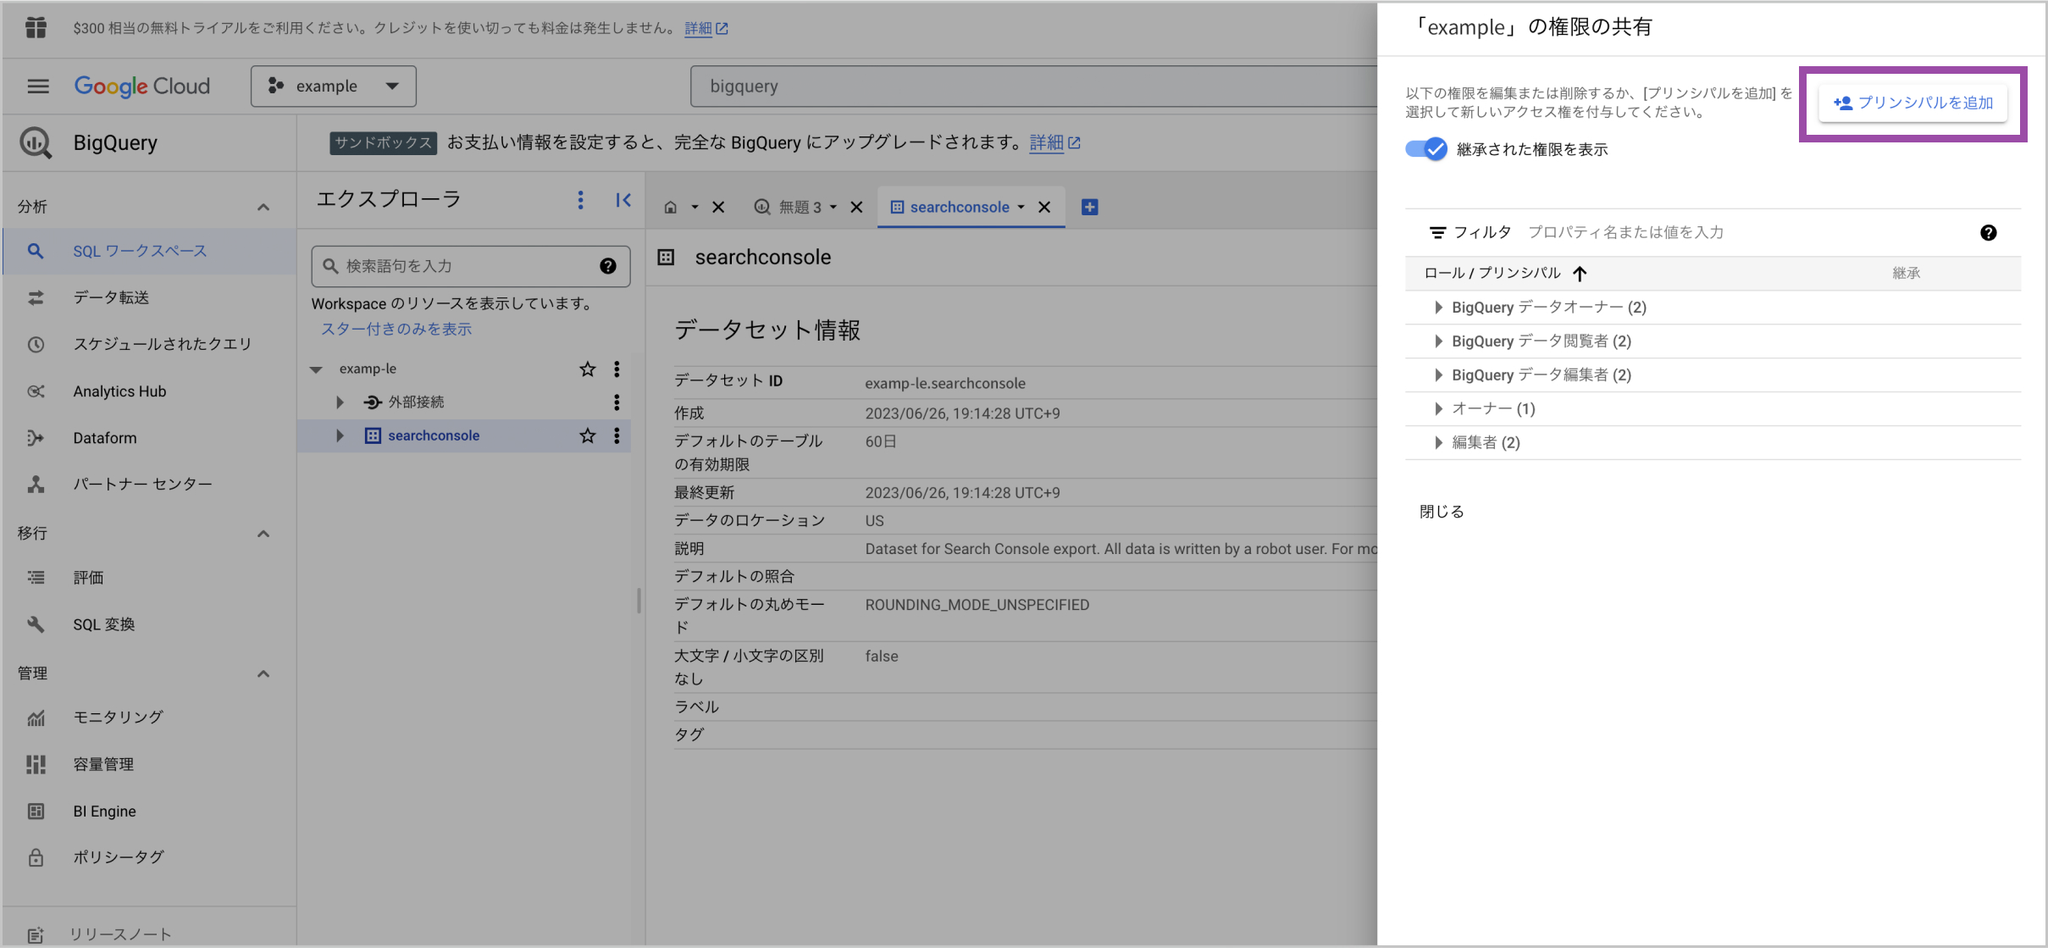Click the BI Engine icon
The height and width of the screenshot is (948, 2048).
point(36,811)
